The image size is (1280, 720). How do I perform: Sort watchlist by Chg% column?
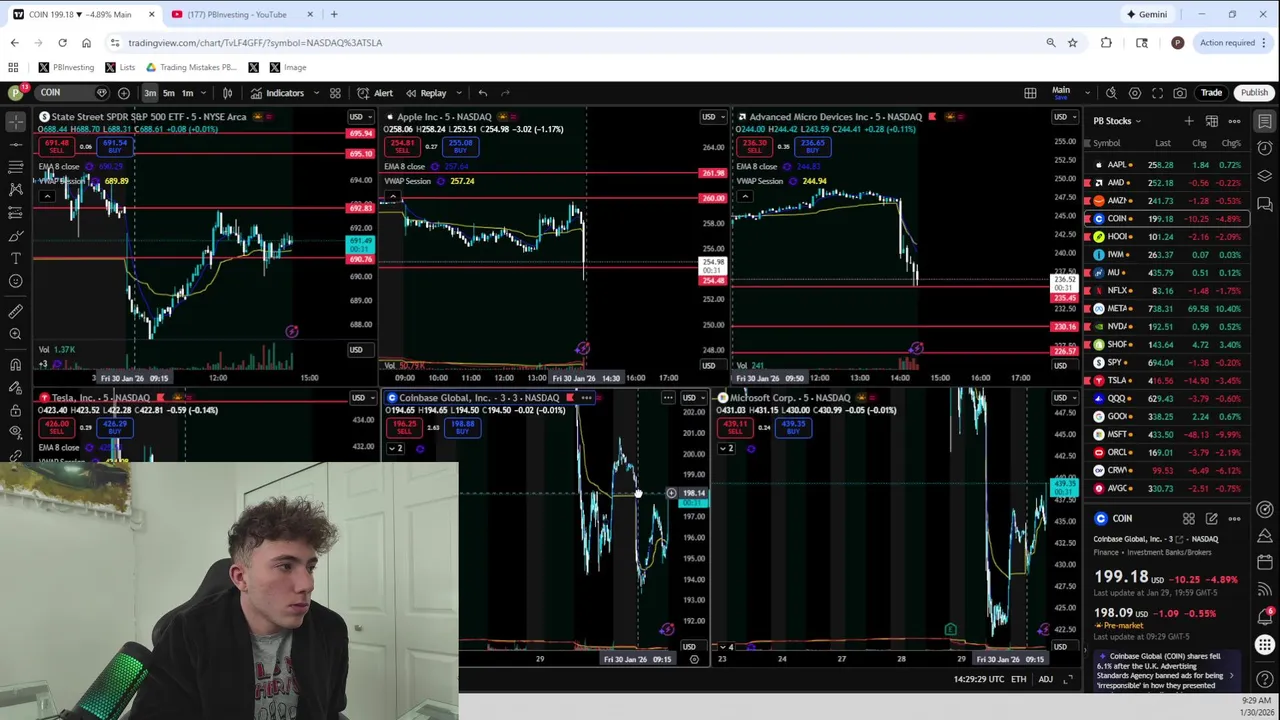pyautogui.click(x=1231, y=143)
